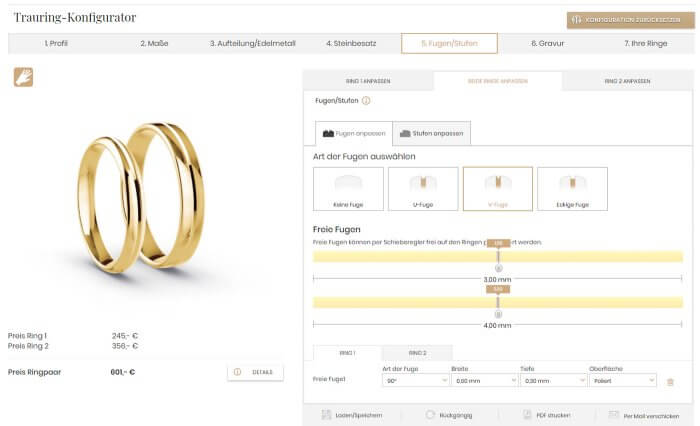Open the Stufen anpassen tab
Viewport: 700px width, 426px height.
click(432, 134)
